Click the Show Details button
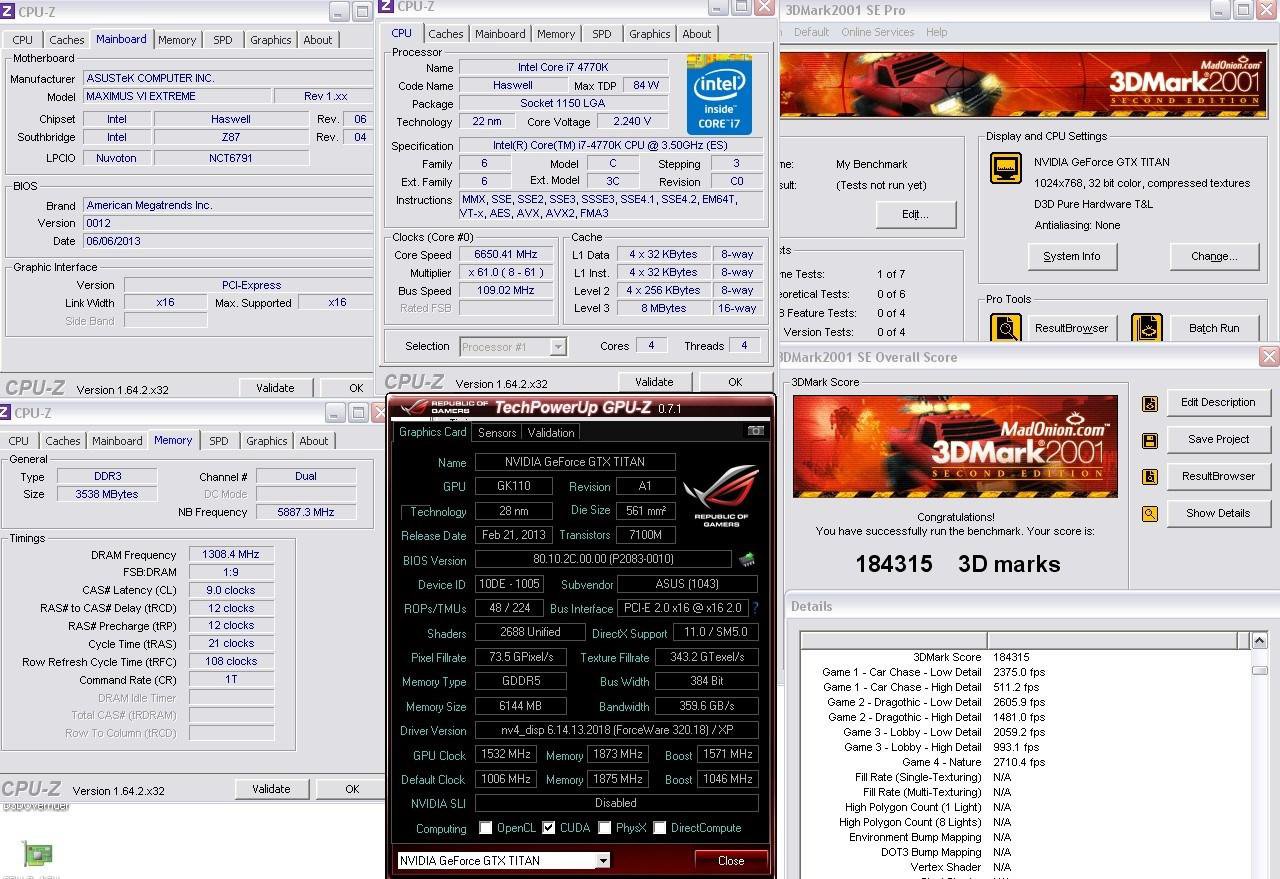 pyautogui.click(x=1218, y=513)
